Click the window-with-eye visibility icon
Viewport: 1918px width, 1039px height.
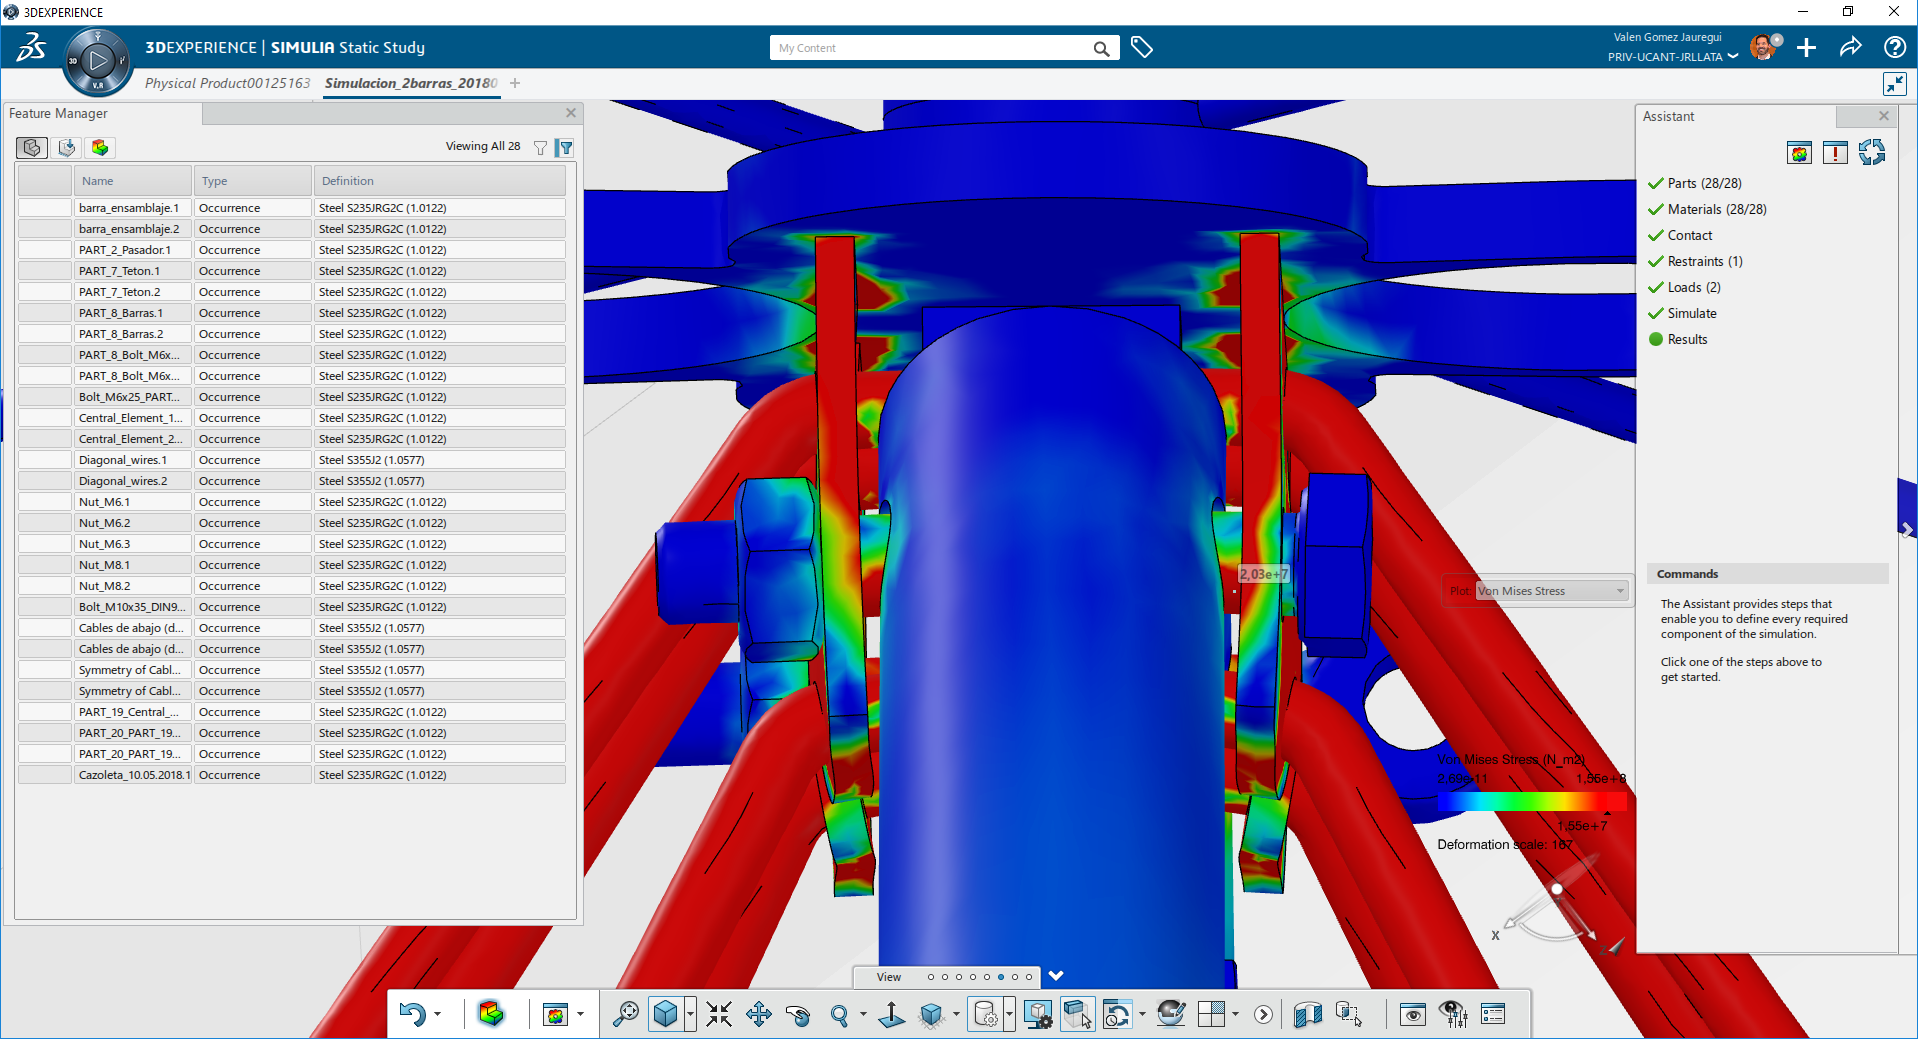tap(1413, 1015)
